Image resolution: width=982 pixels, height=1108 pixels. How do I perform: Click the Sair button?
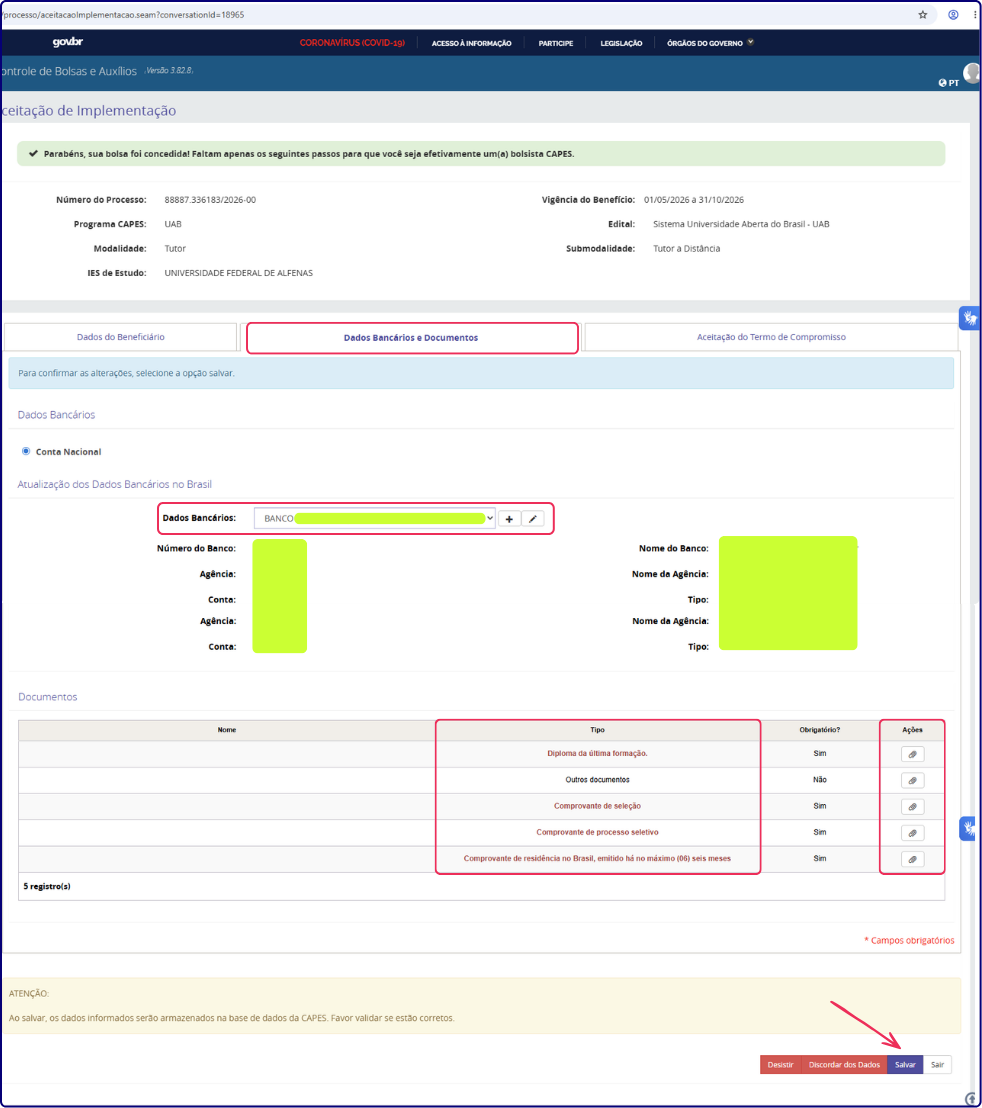pos(937,1064)
